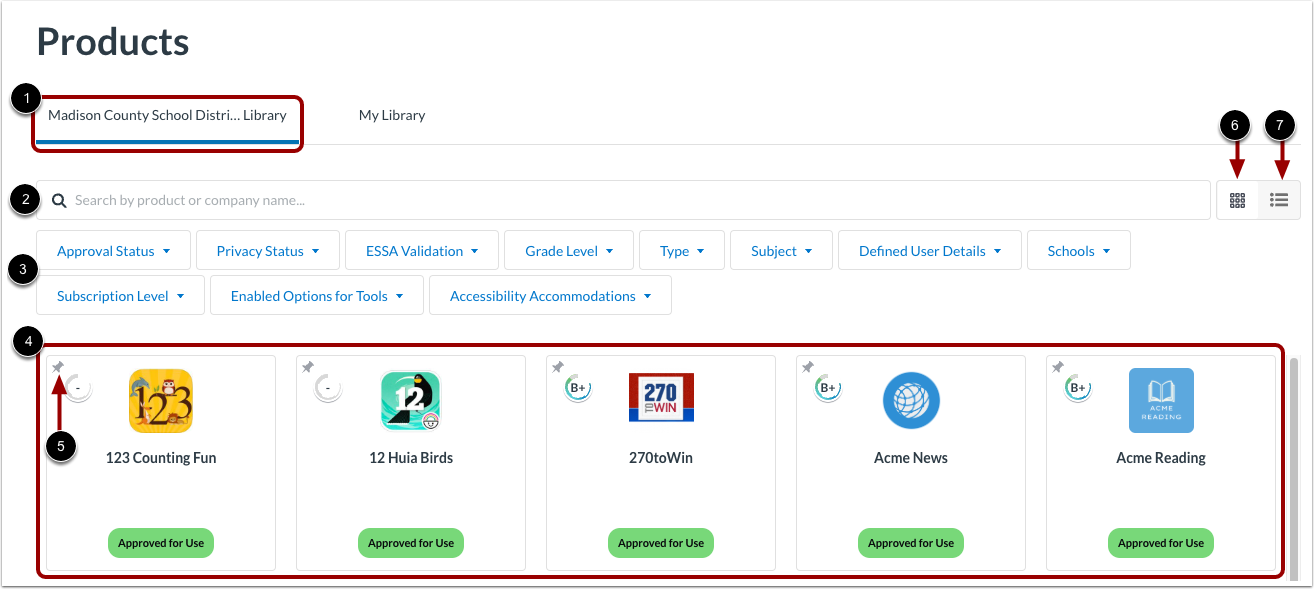Pin the 12 Huia Birds product
Image resolution: width=1314 pixels, height=589 pixels.
308,367
